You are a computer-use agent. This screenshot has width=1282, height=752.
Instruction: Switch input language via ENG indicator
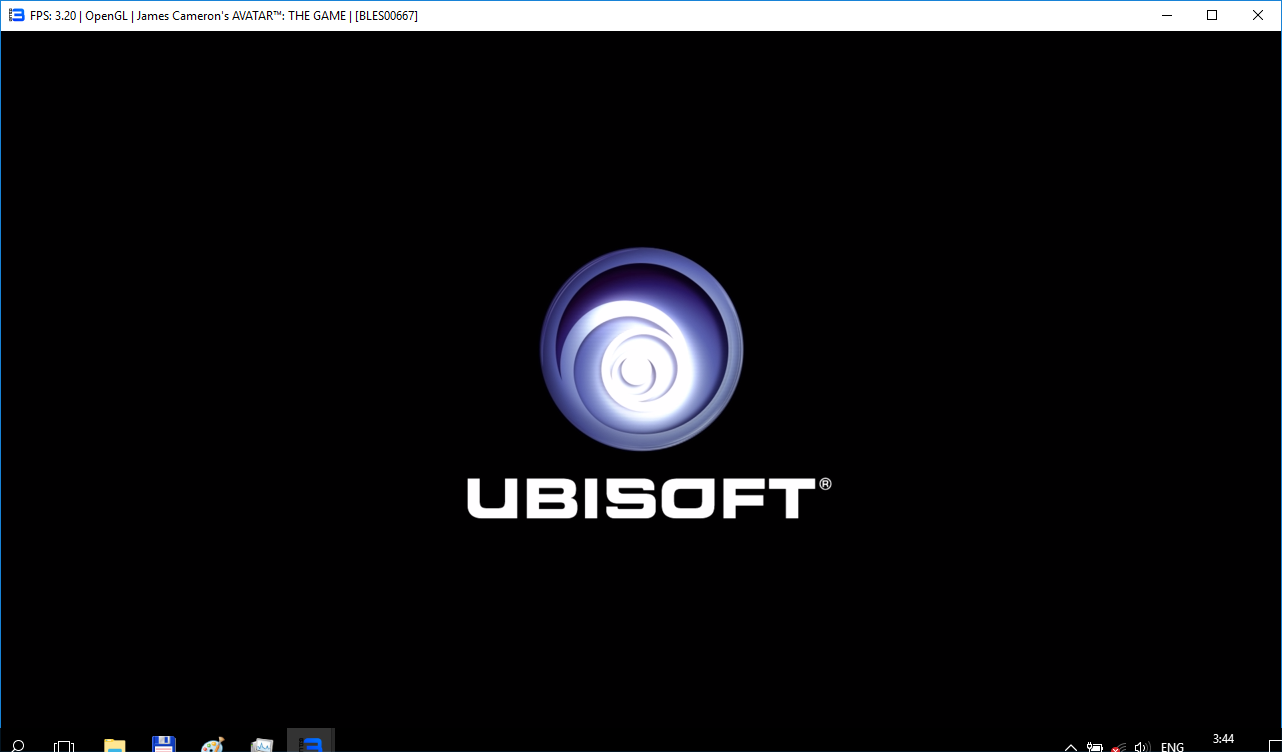[x=1172, y=746]
